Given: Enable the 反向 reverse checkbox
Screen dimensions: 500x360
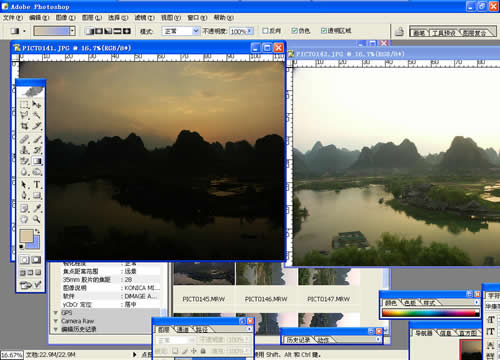Looking at the screenshot, I should (265, 31).
